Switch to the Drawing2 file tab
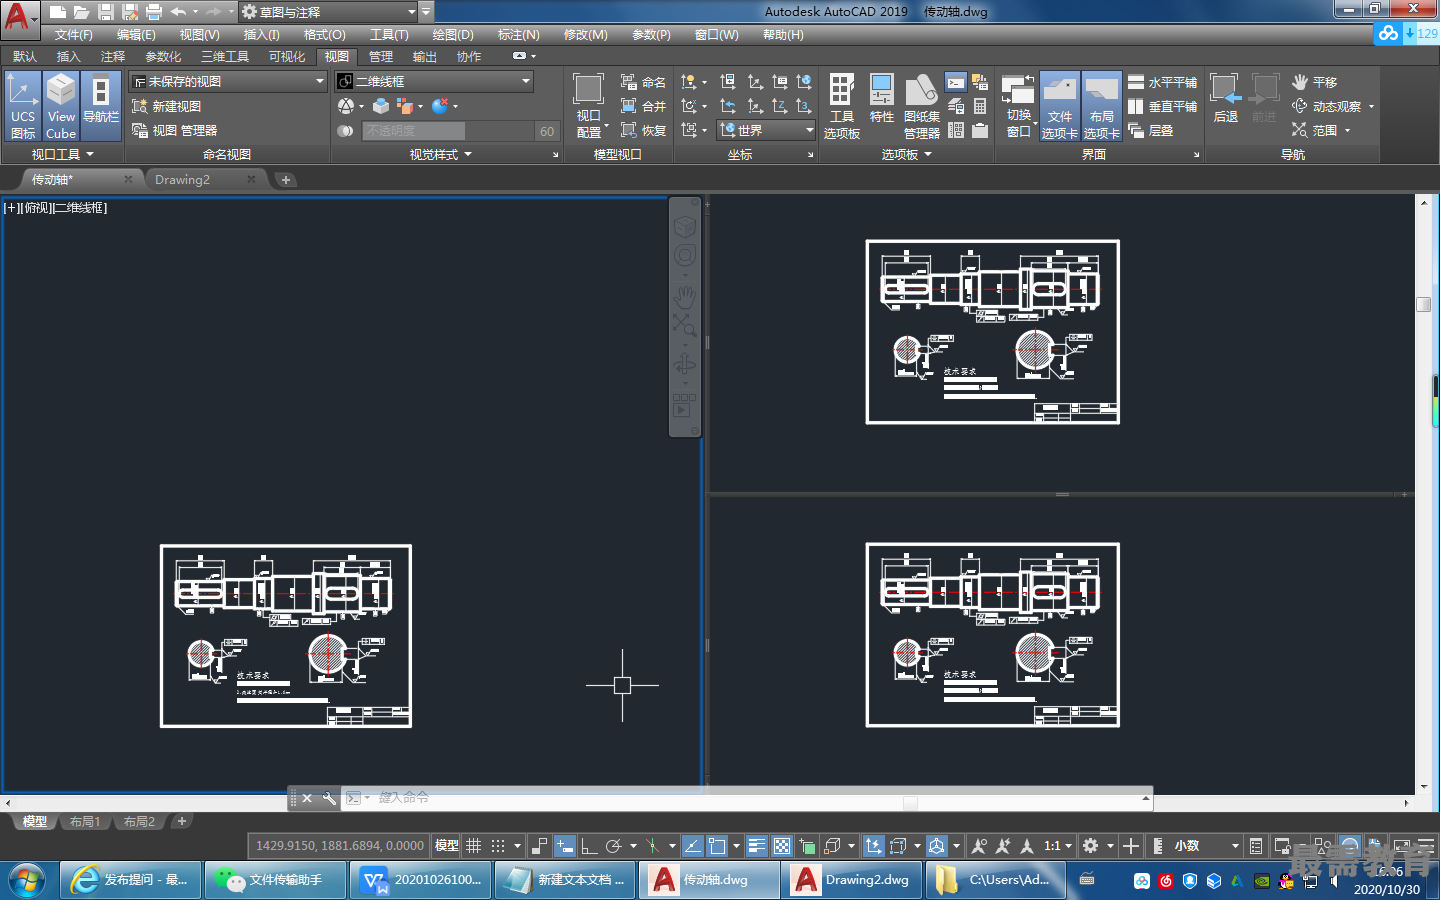Image resolution: width=1440 pixels, height=900 pixels. pos(204,179)
